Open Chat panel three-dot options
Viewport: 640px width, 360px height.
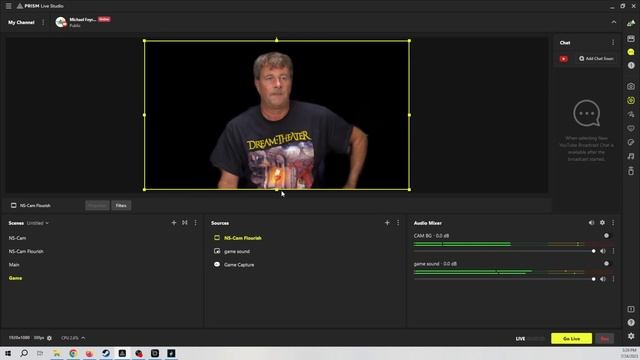point(613,42)
